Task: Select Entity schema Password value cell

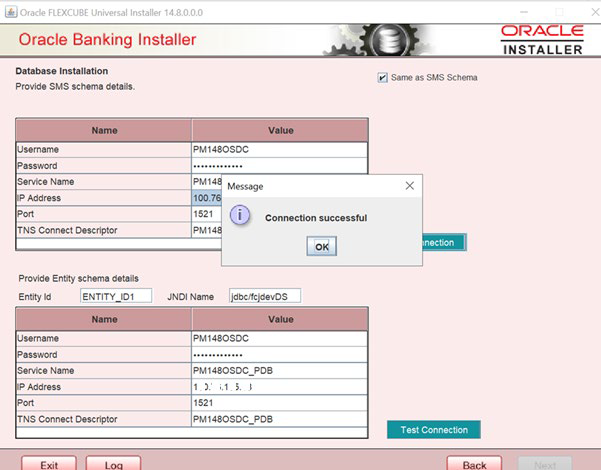Action: coord(280,354)
